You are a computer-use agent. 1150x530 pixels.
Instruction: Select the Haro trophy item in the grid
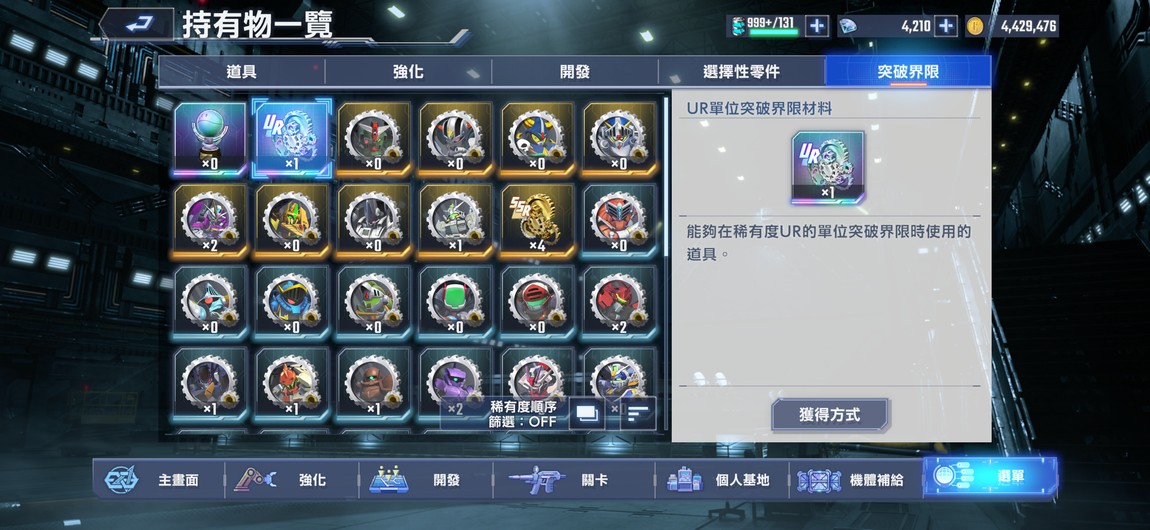point(210,139)
